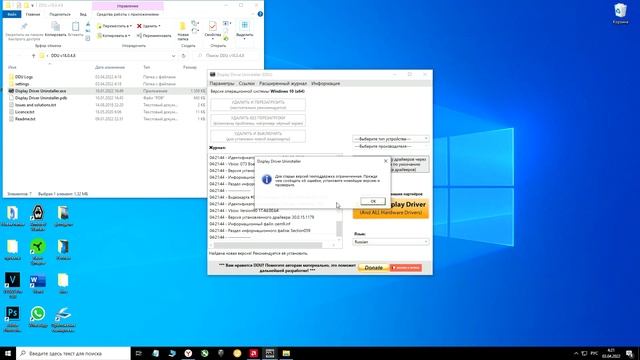Click the Свойства checkmark icon in the ribbon
This screenshot has height=360, width=640.
pos(212,26)
